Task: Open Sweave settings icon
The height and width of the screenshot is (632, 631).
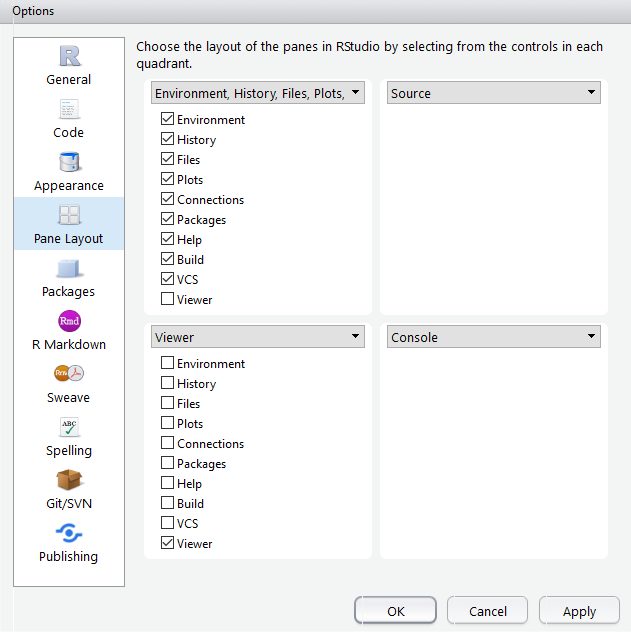Action: coord(69,373)
